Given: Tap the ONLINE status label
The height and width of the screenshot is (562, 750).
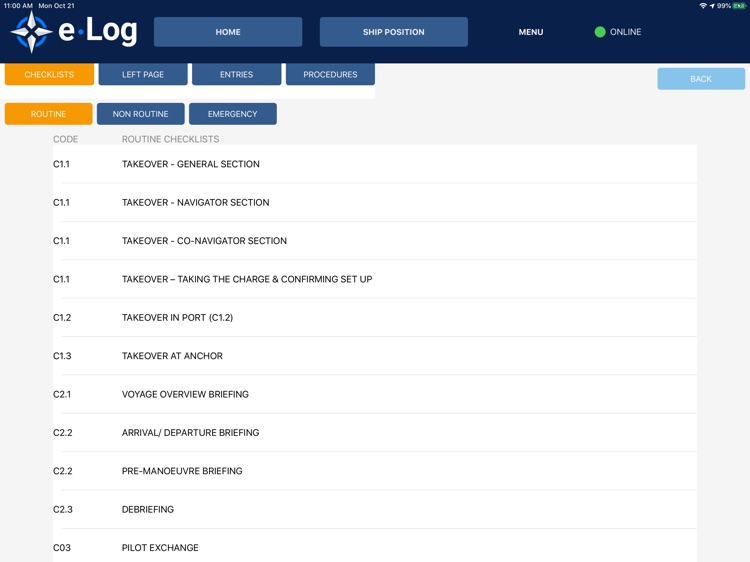Looking at the screenshot, I should coord(625,32).
